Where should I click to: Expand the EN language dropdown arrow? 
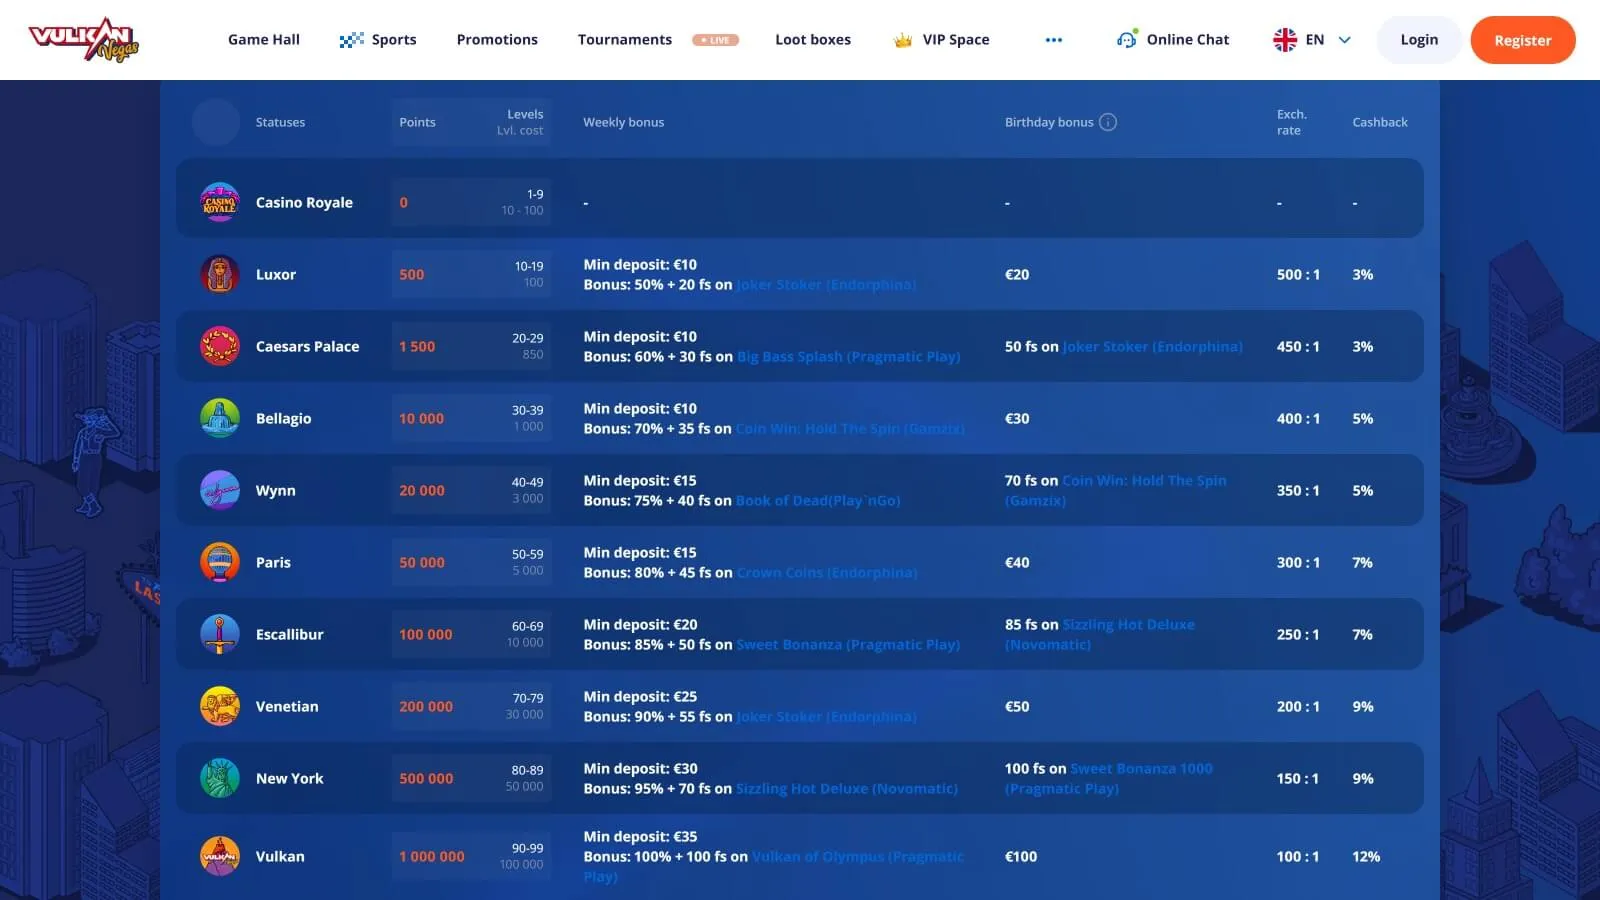point(1345,40)
